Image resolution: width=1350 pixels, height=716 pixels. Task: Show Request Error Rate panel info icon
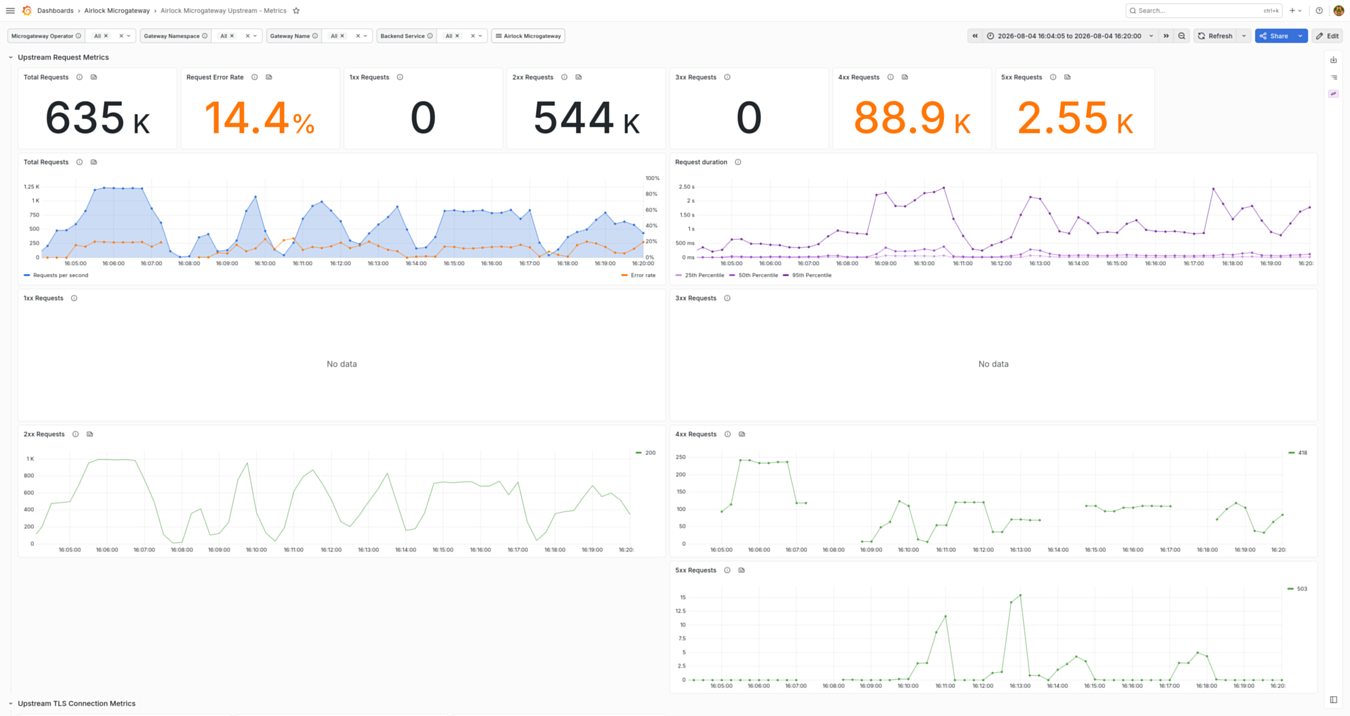pos(255,77)
